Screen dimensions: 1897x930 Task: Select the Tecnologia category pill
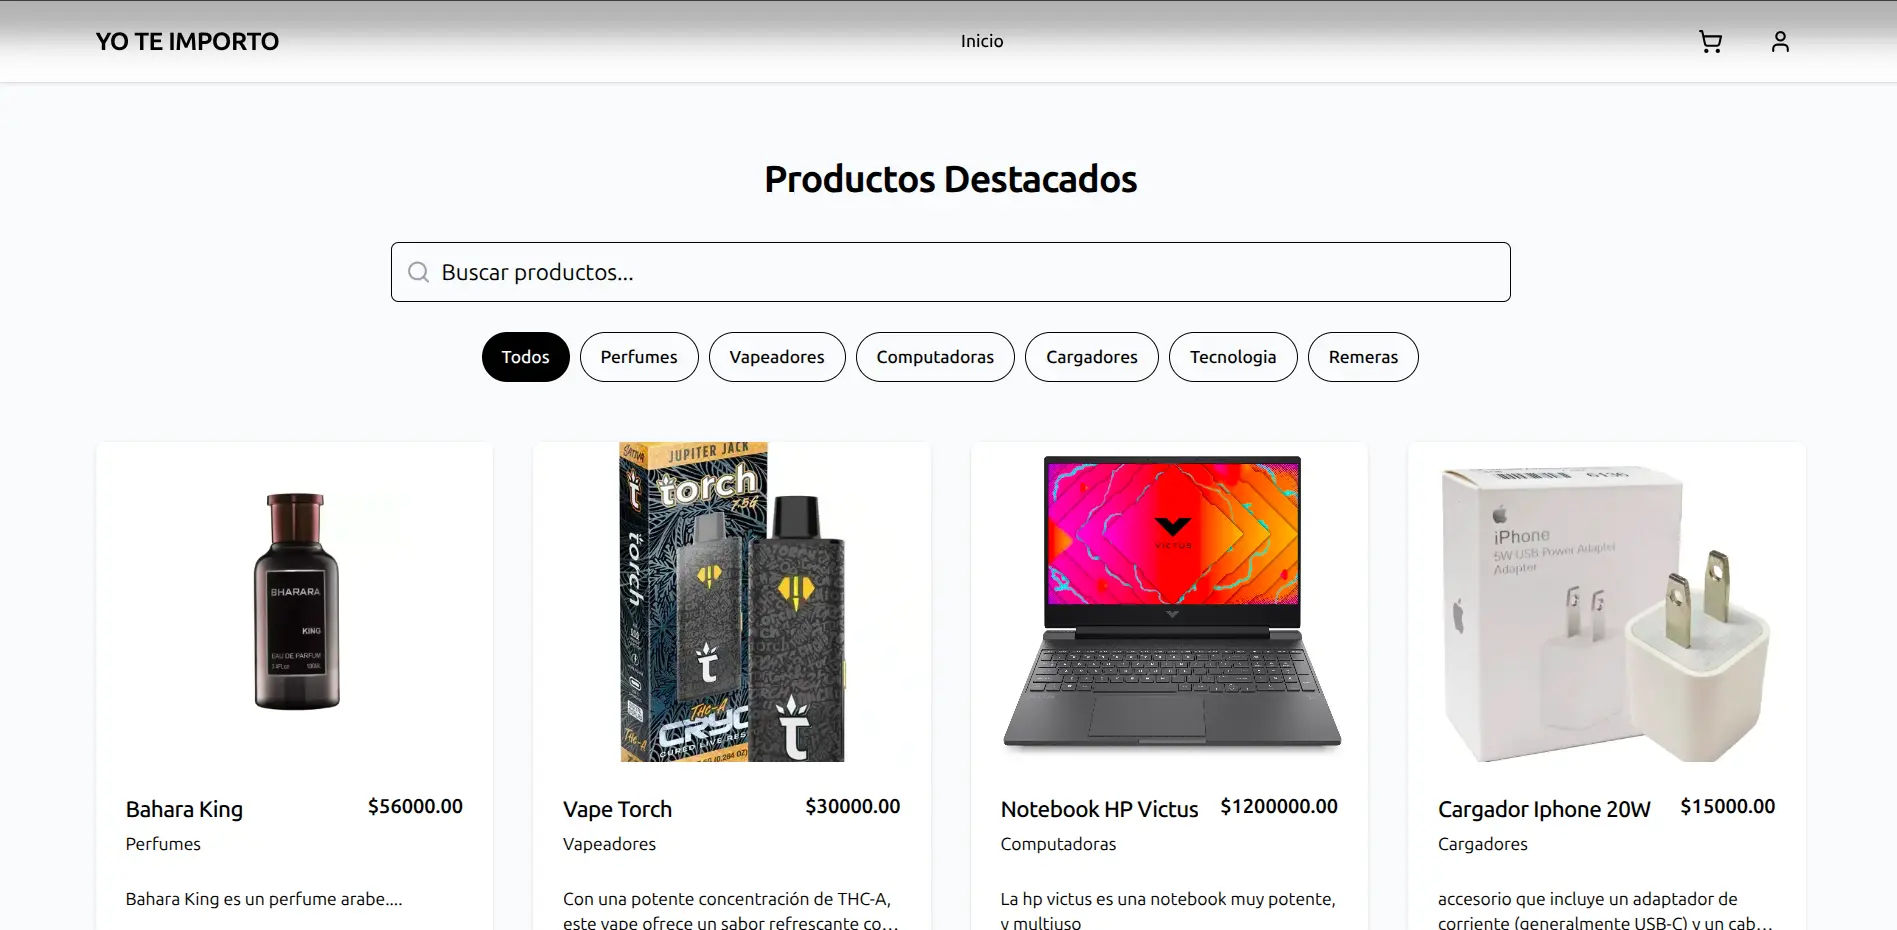[x=1233, y=357]
